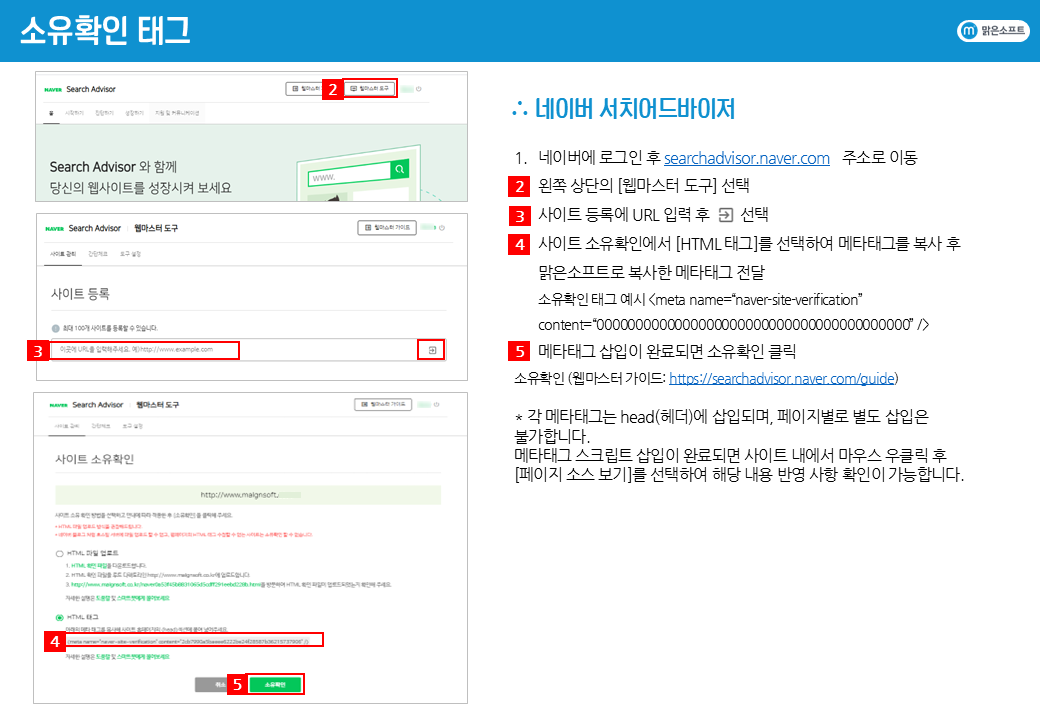Select the HTML 태그 radio button
The height and width of the screenshot is (720, 1040).
[x=60, y=618]
